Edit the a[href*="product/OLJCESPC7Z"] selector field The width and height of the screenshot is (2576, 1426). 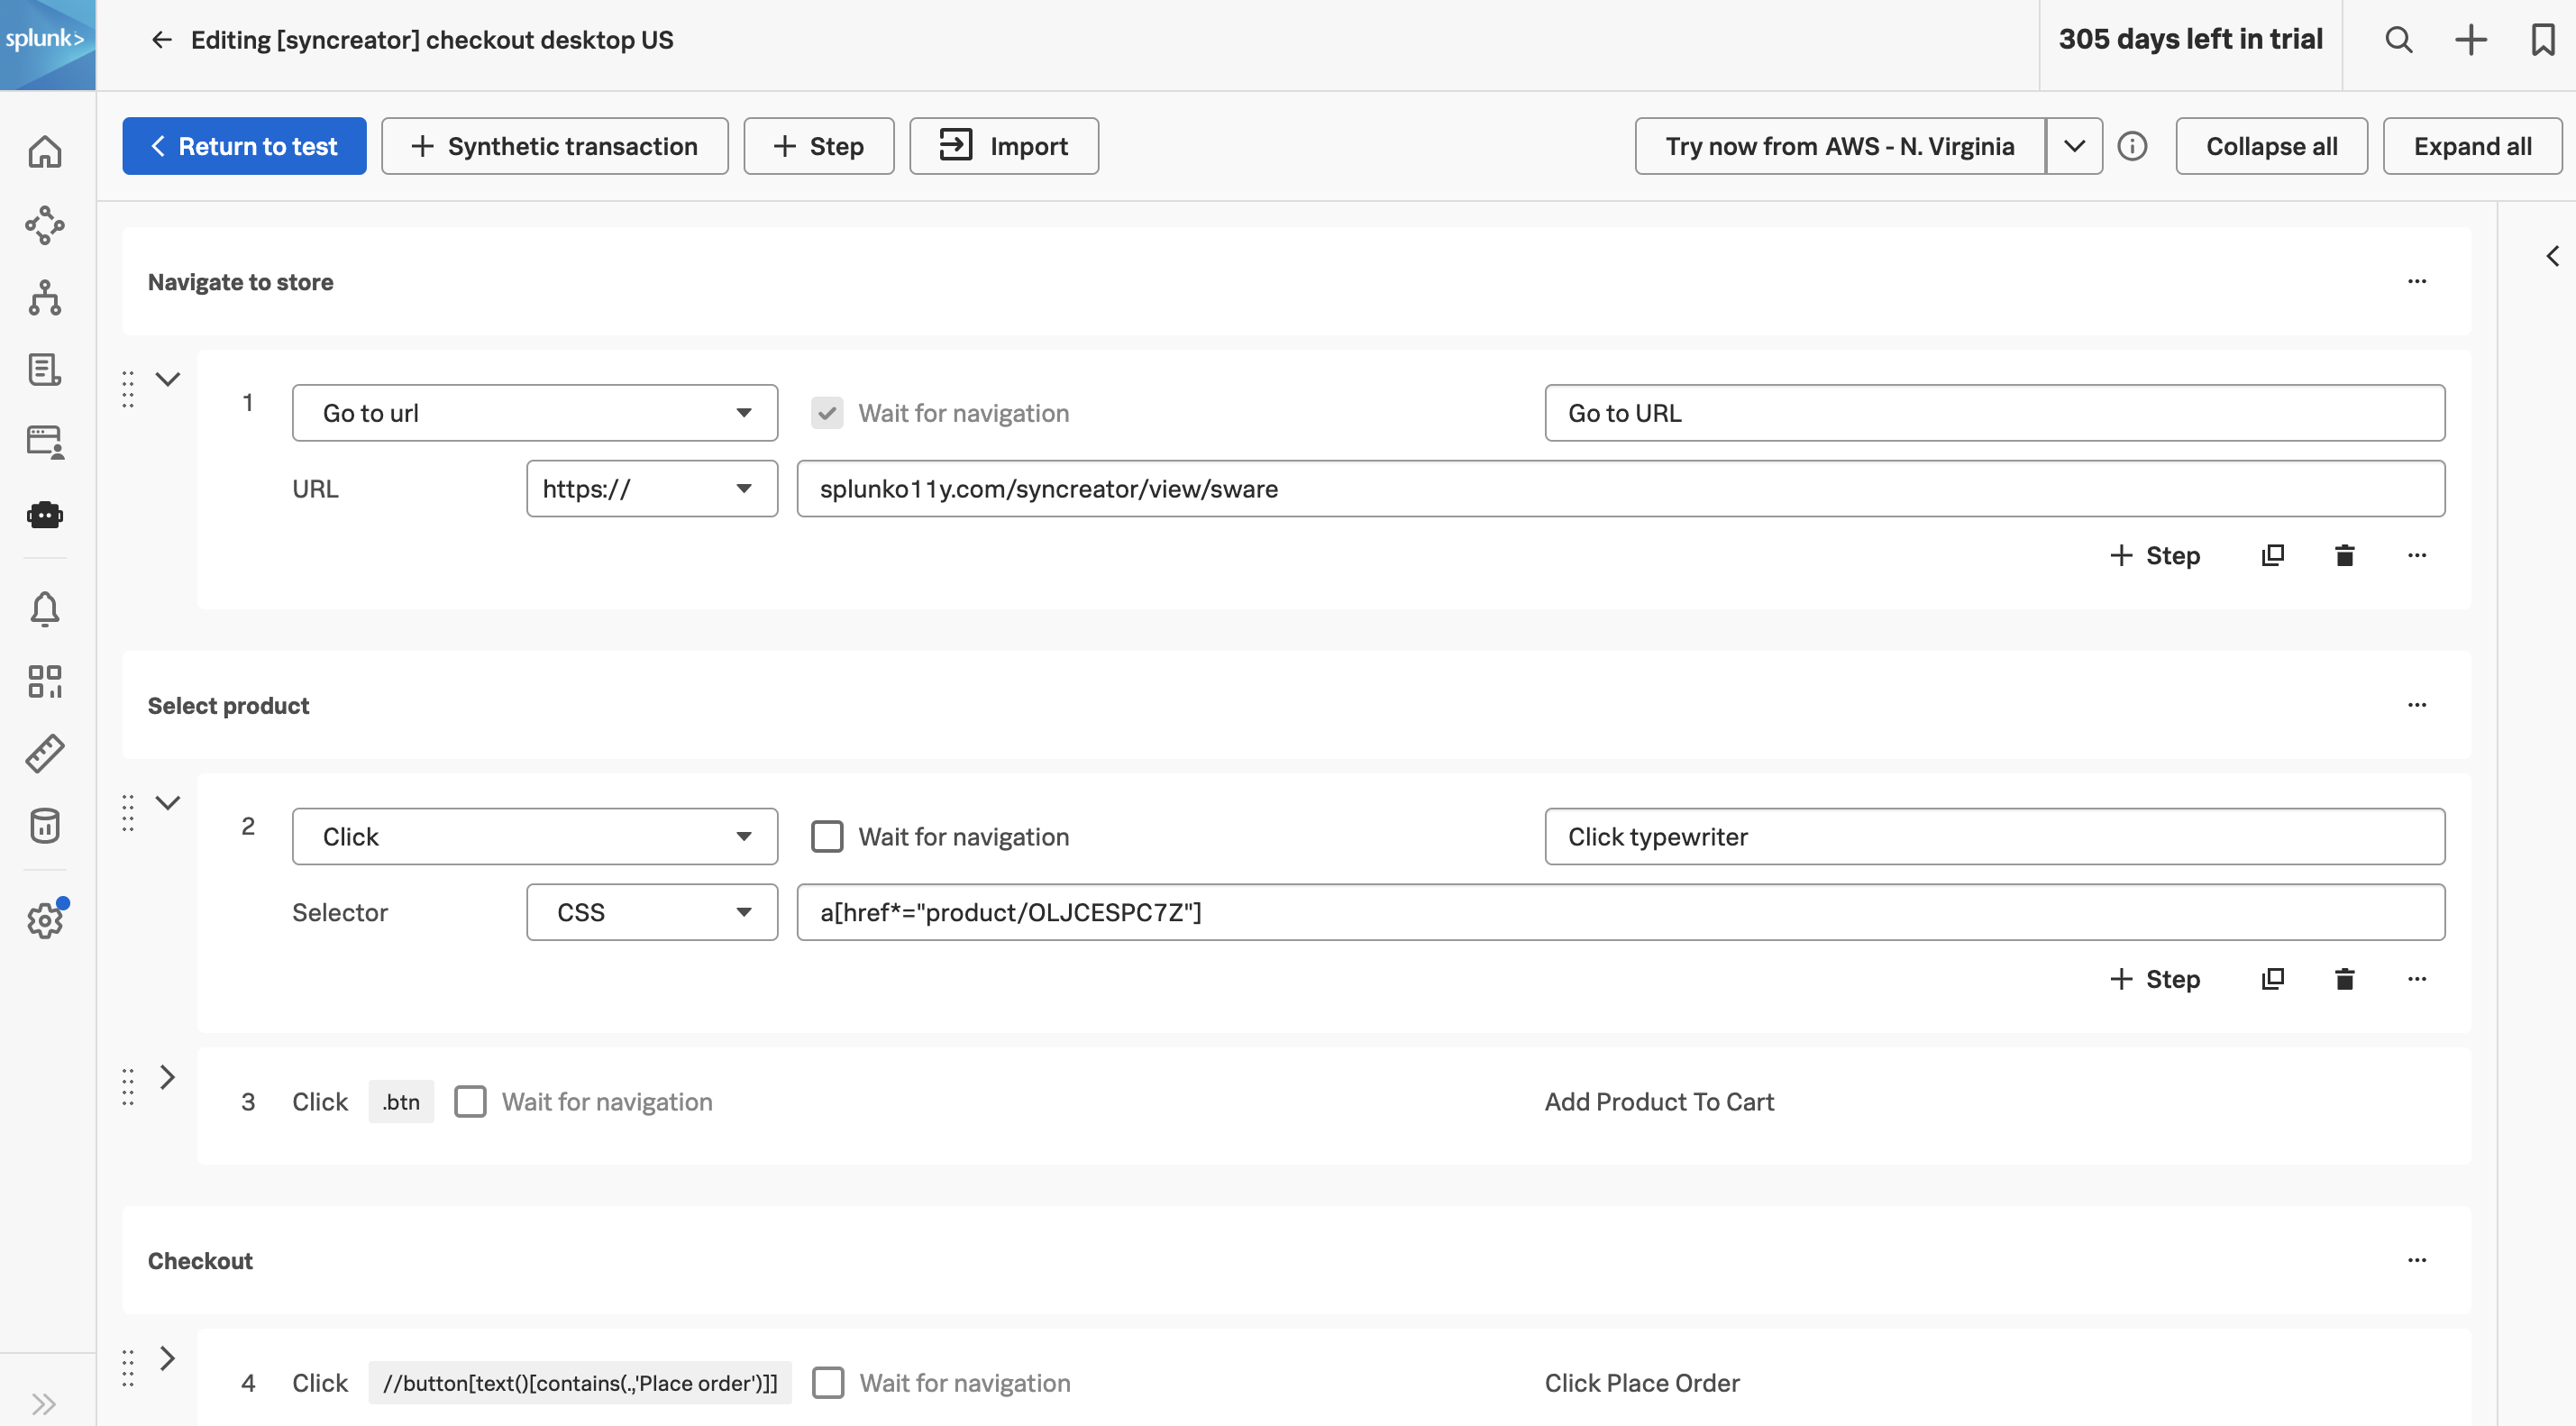tap(1621, 912)
